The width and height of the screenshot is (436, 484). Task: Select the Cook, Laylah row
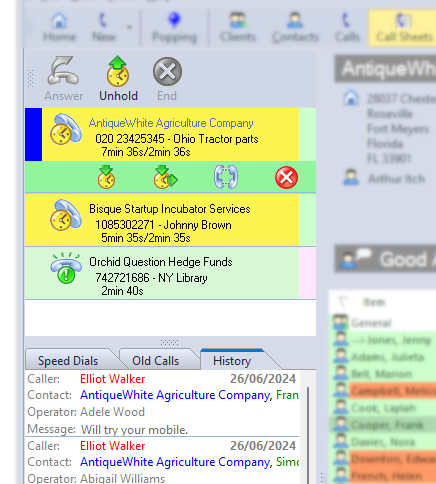point(383,408)
